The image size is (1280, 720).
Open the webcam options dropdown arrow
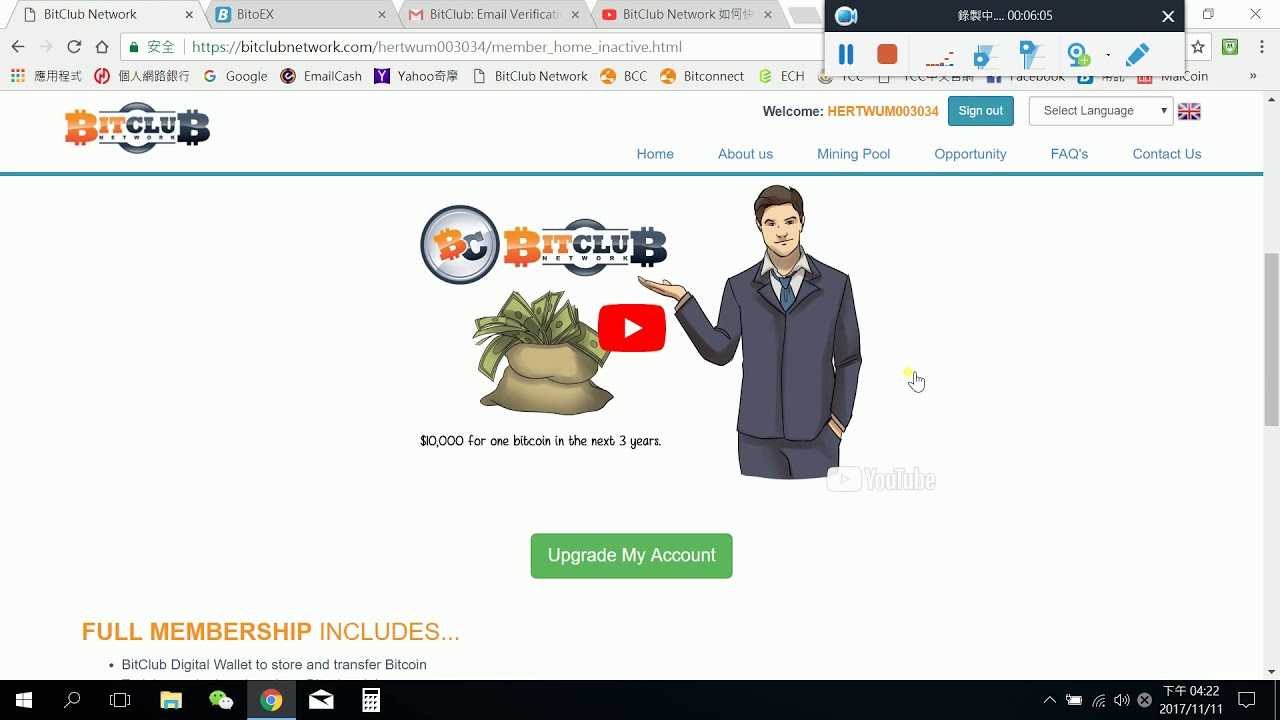tap(1108, 56)
